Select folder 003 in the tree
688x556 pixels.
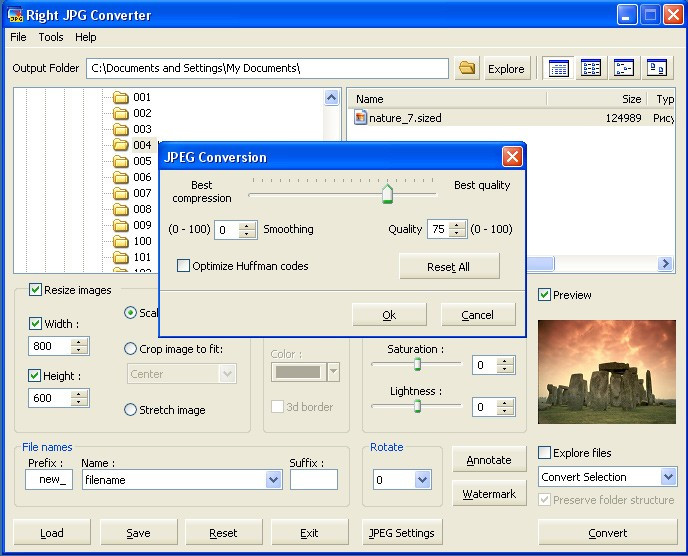pyautogui.click(x=132, y=129)
